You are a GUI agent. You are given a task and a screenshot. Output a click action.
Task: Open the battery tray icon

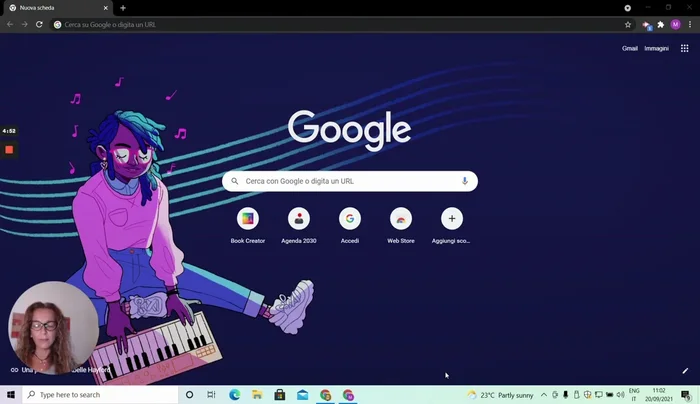(609, 395)
